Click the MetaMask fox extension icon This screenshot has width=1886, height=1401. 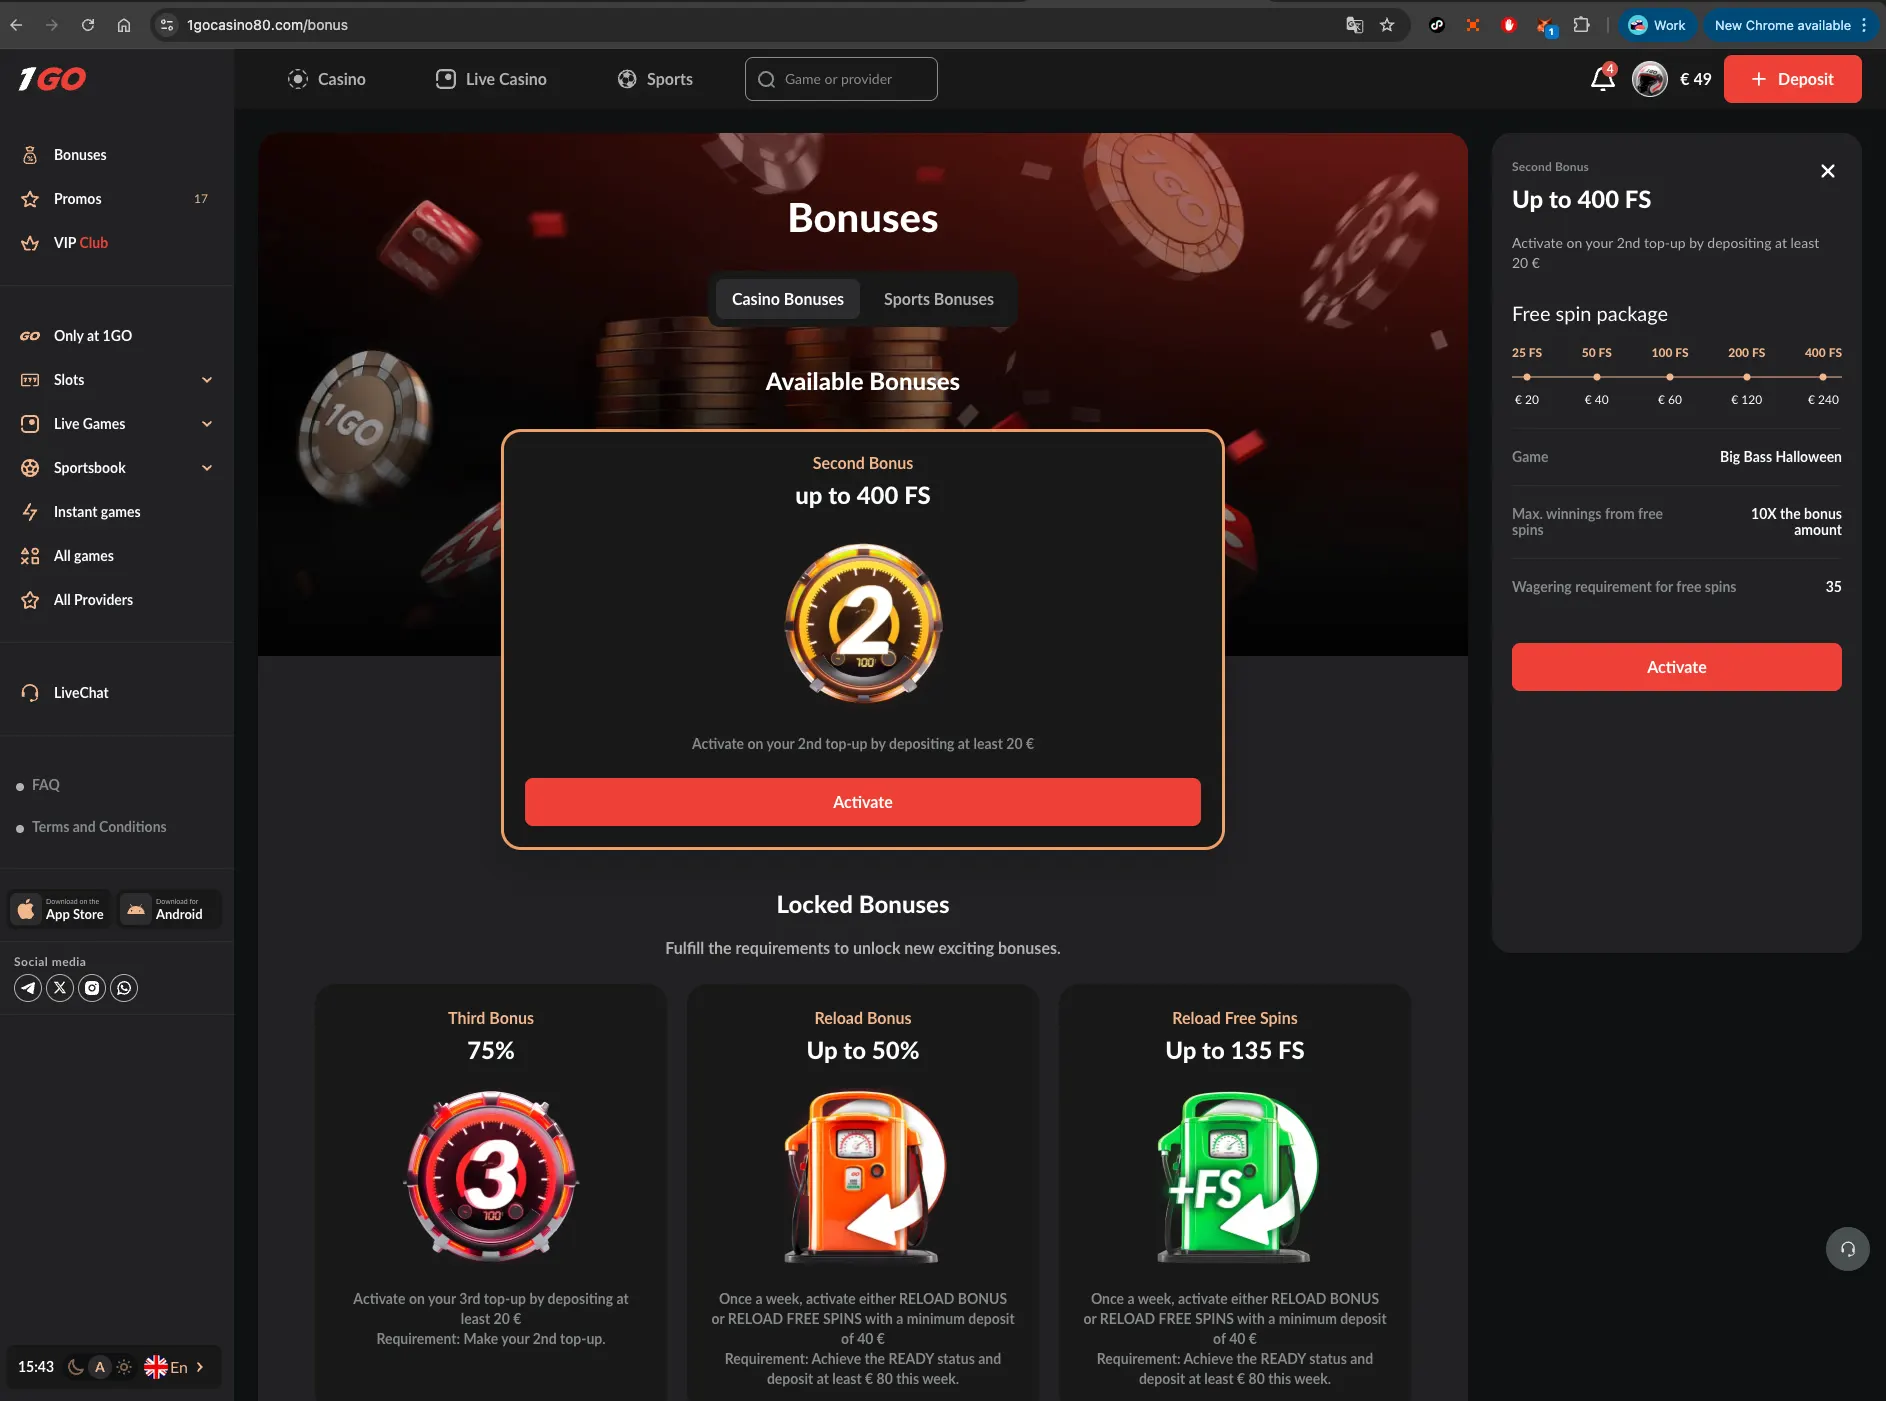pyautogui.click(x=1546, y=25)
